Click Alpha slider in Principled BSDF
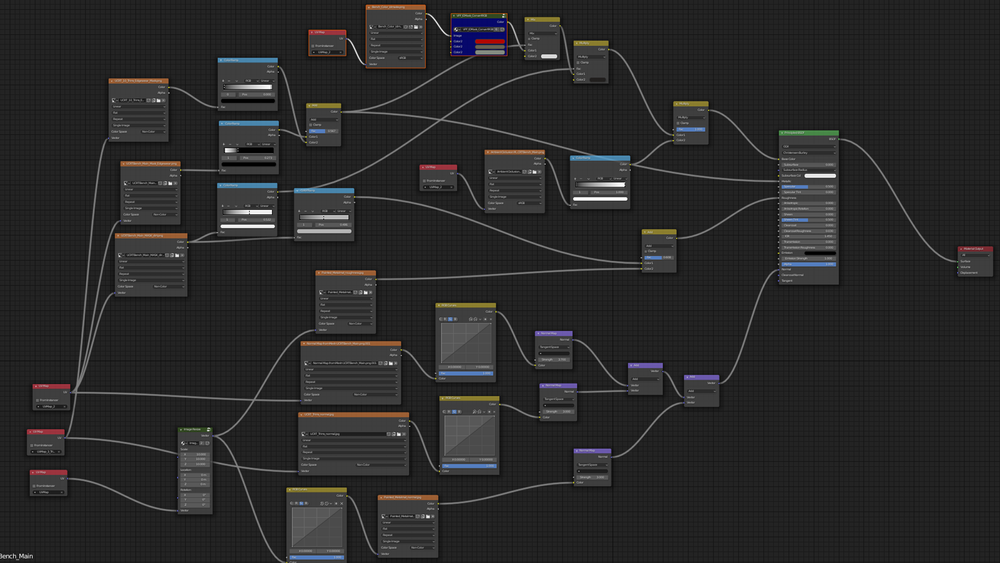This screenshot has height=563, width=1000. coord(809,264)
